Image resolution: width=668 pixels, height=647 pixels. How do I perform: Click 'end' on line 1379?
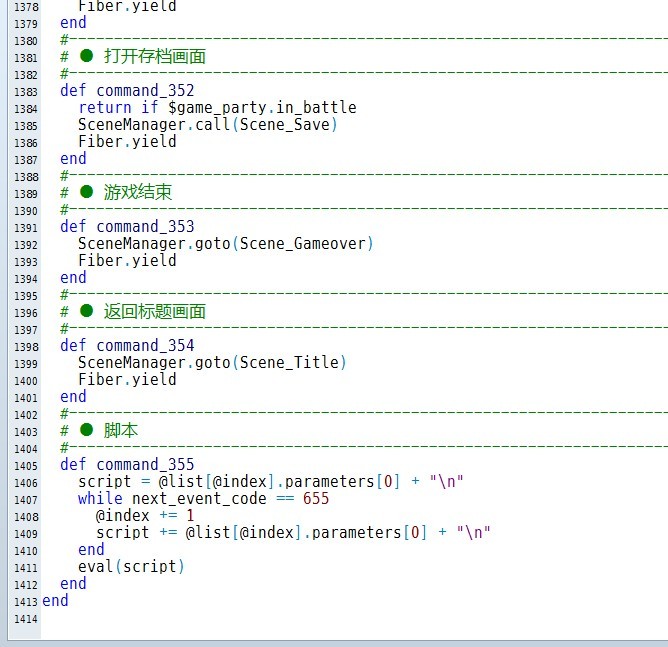point(73,23)
